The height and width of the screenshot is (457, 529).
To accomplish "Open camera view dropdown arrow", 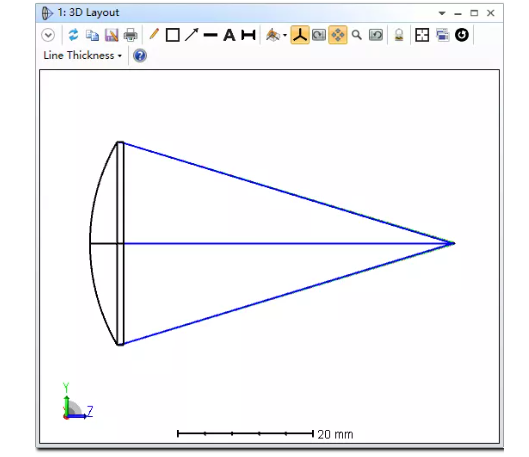I will coord(285,35).
